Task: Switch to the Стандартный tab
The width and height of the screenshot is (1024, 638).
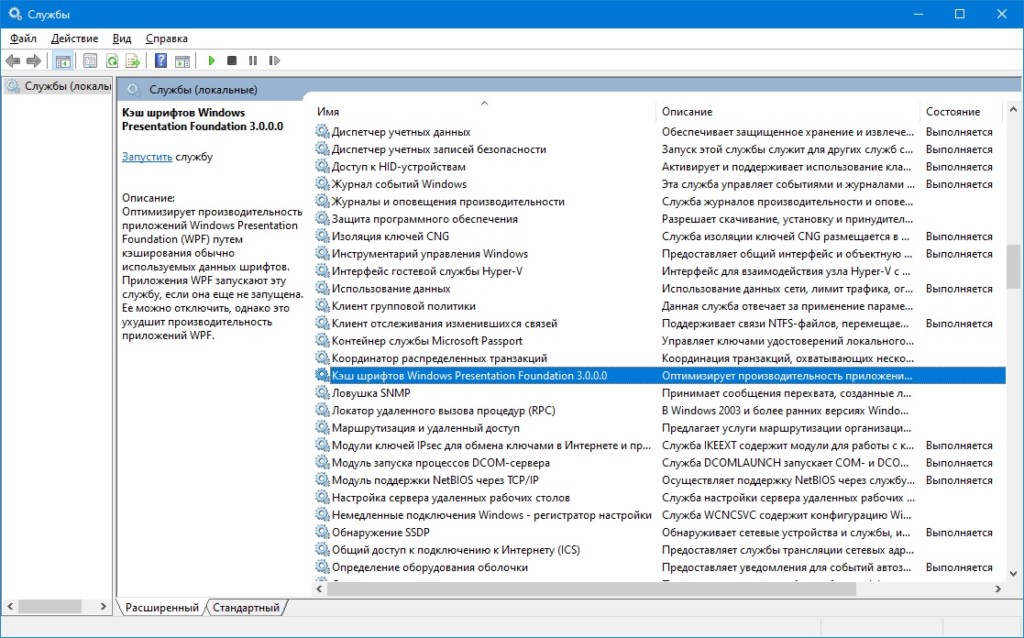Action: pyautogui.click(x=246, y=607)
